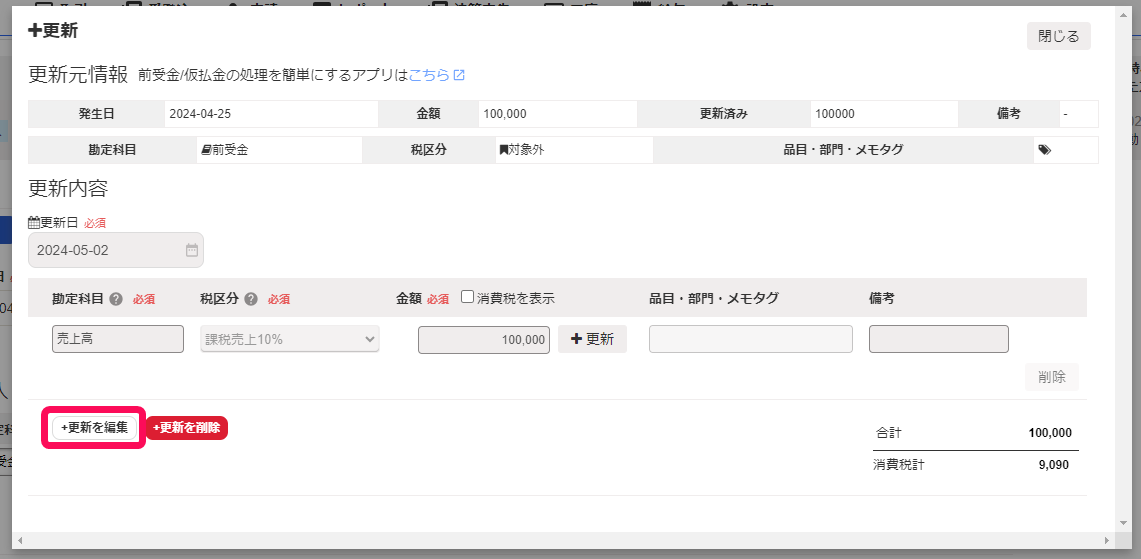Click the 合計 value 100,000
The height and width of the screenshot is (559, 1141).
tap(1050, 432)
